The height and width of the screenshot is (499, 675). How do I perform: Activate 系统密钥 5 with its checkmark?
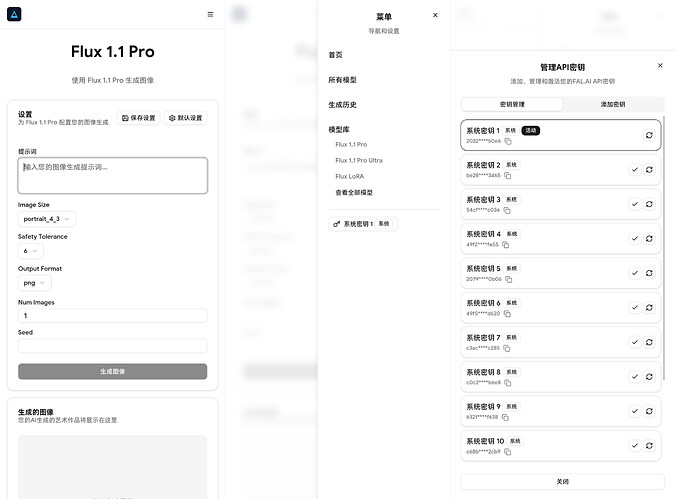(635, 273)
